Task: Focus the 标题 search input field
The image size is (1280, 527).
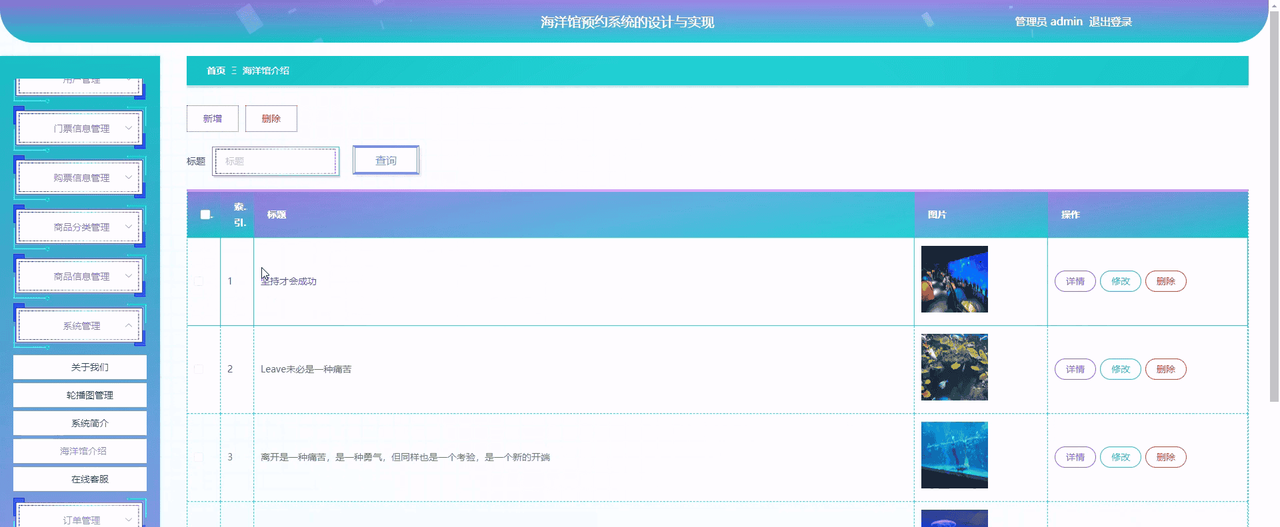Action: pos(276,161)
